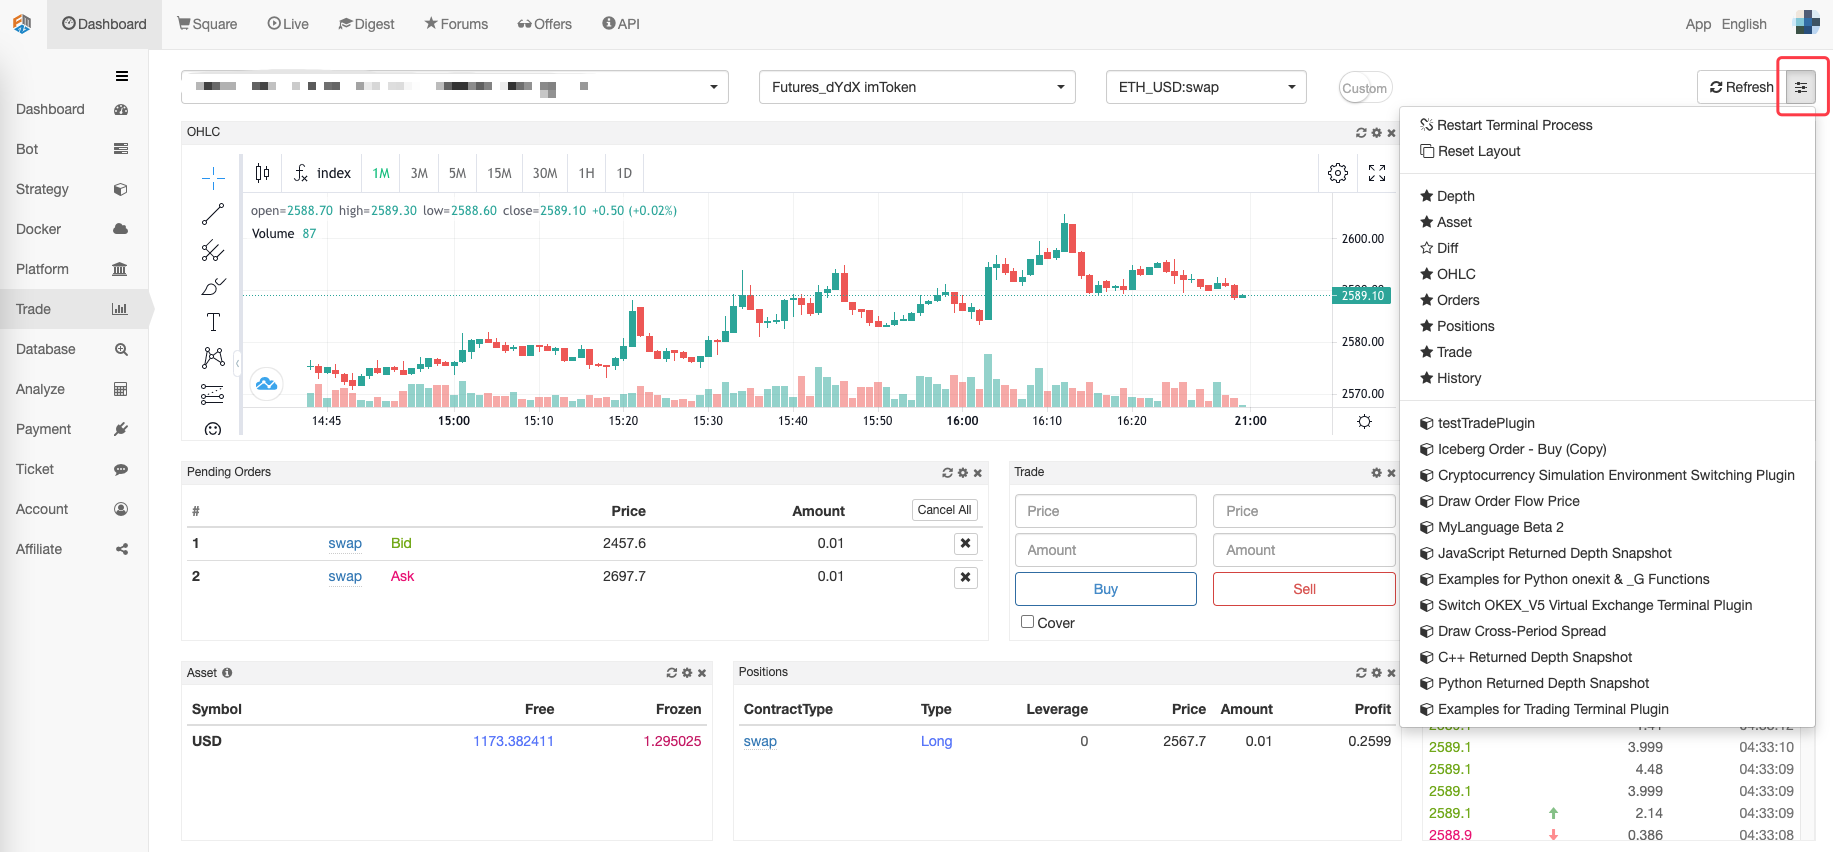This screenshot has height=852, width=1833.
Task: Toggle the Diff panel star
Action: 1427,248
